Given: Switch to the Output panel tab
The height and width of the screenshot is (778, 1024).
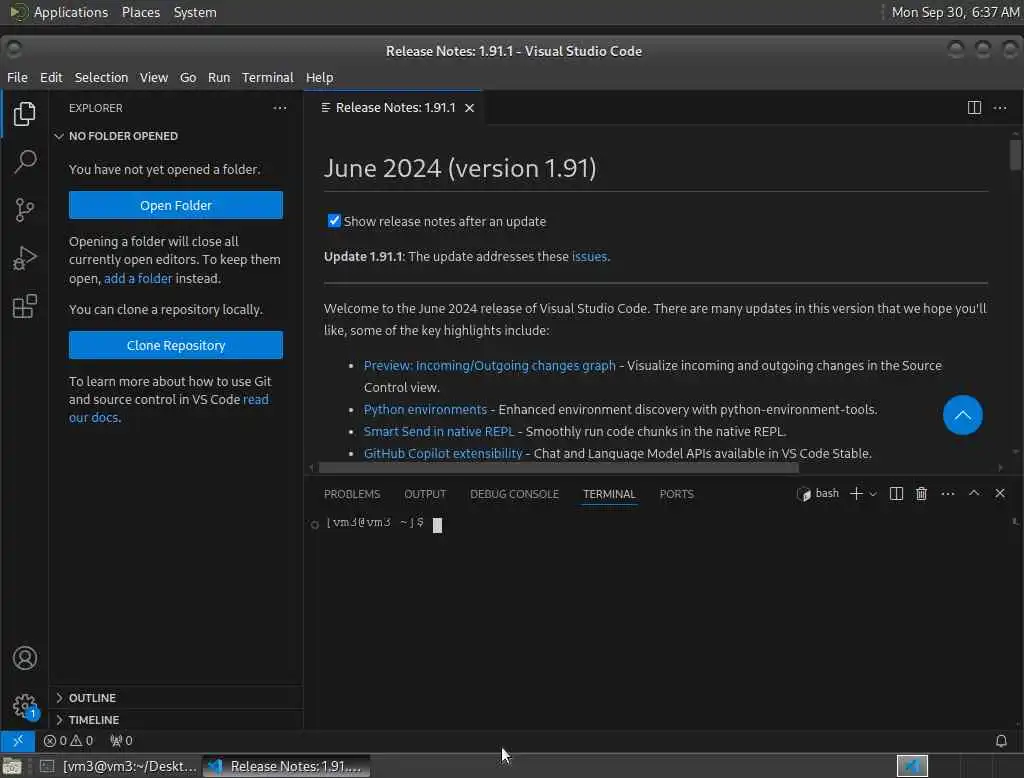Looking at the screenshot, I should coord(424,494).
